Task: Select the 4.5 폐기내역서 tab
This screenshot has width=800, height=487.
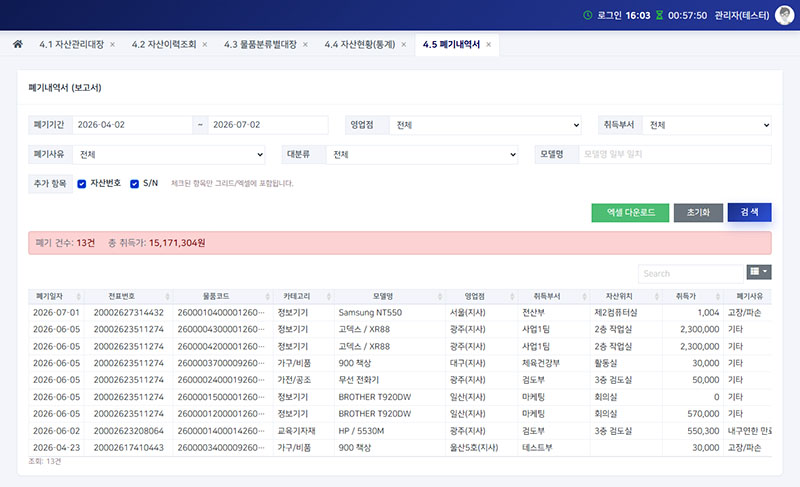Action: click(x=451, y=45)
